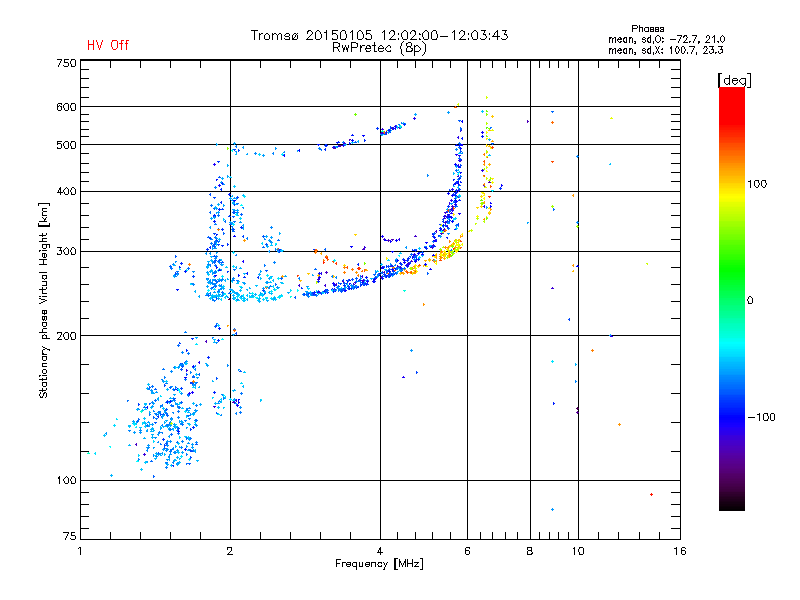Select the plot title 'Tromsø 20150105 12:02:00-12:03:43'
Image resolution: width=800 pixels, height=600 pixels.
379,35
